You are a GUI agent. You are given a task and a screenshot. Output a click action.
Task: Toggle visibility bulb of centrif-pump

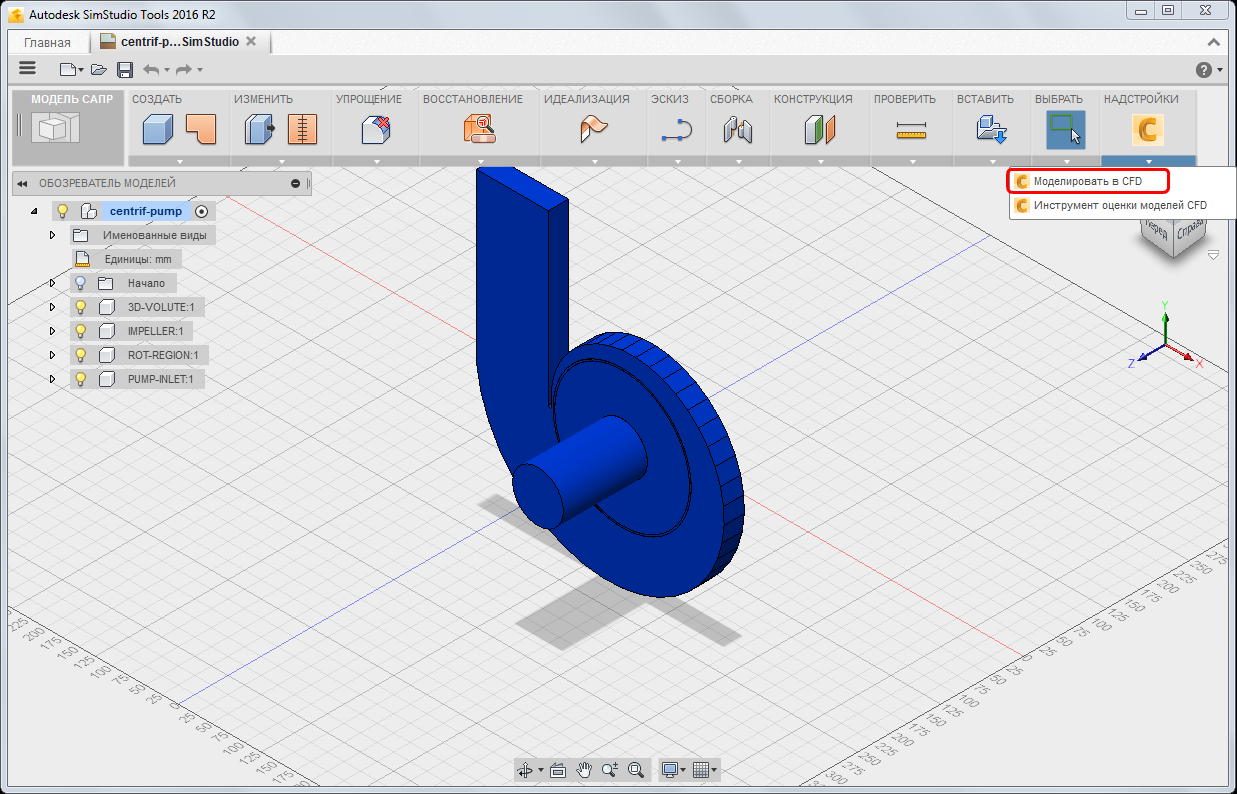62,211
